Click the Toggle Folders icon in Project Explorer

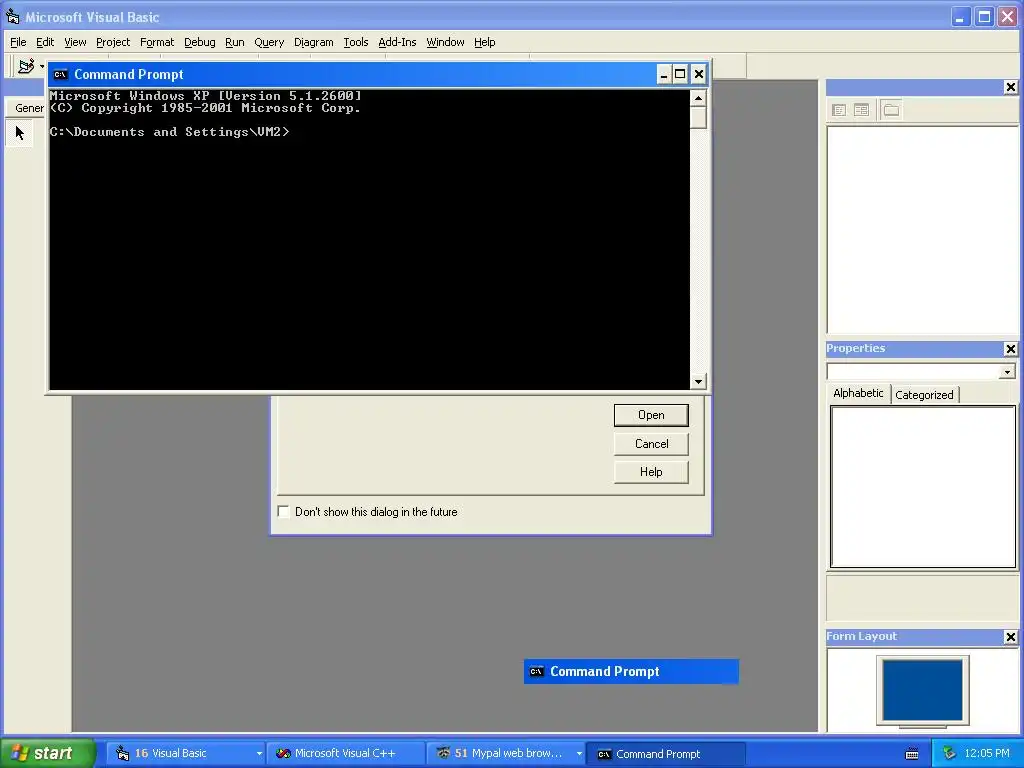pos(891,110)
